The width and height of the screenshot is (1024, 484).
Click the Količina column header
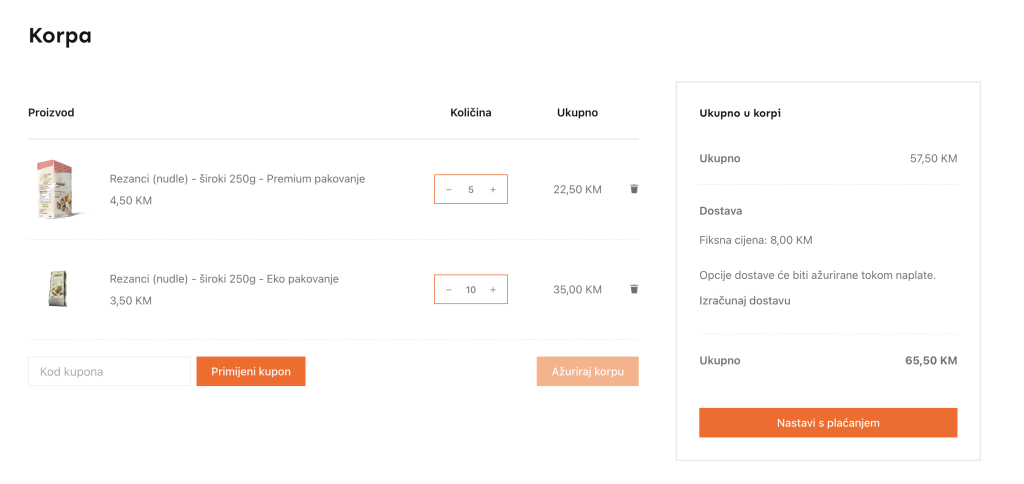(x=471, y=112)
